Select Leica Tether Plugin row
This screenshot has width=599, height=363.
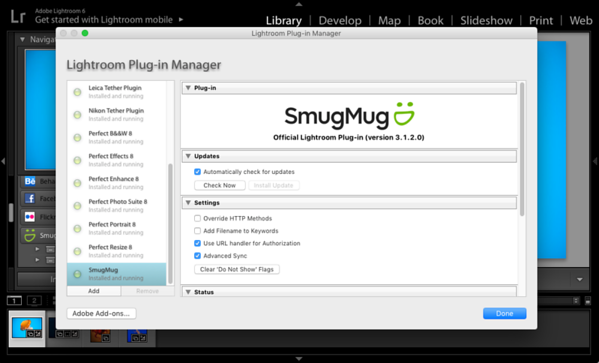pos(117,92)
